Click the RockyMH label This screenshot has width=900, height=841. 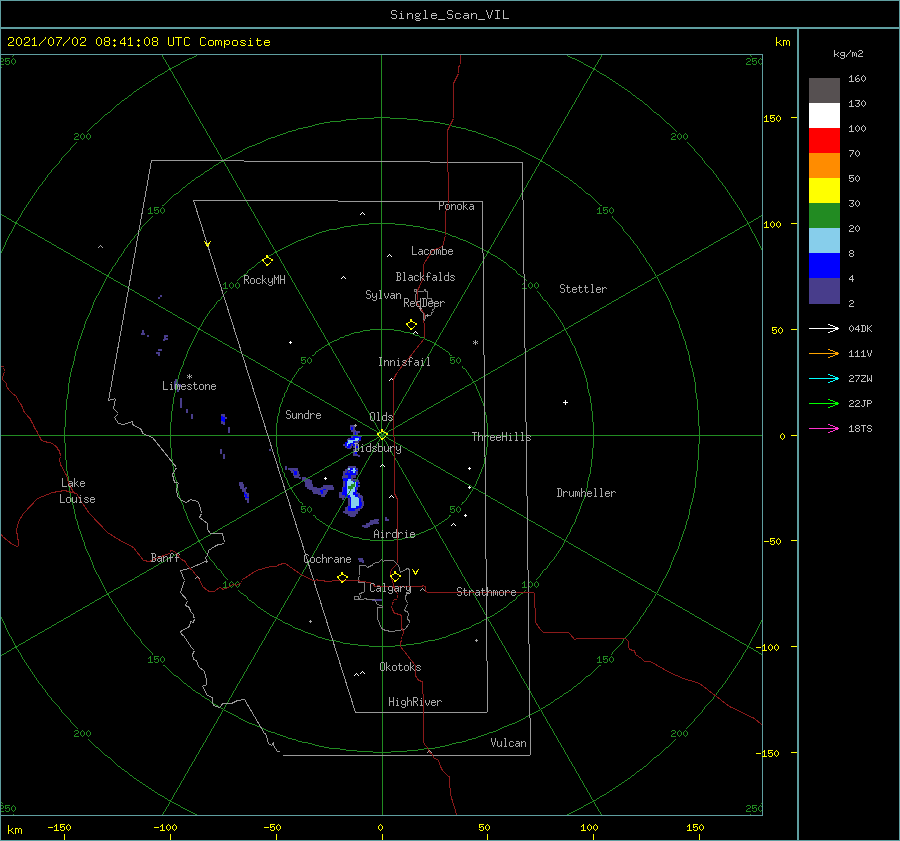click(x=264, y=280)
